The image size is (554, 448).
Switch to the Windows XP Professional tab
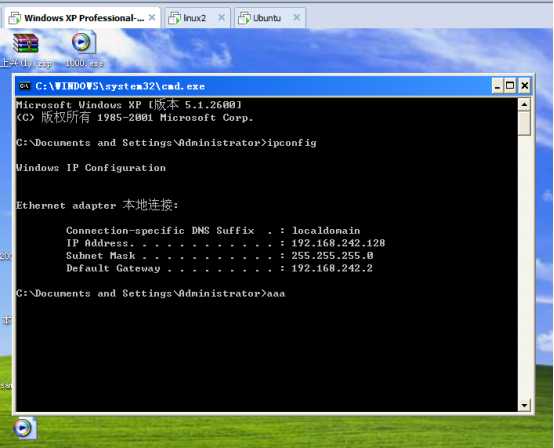tap(82, 18)
